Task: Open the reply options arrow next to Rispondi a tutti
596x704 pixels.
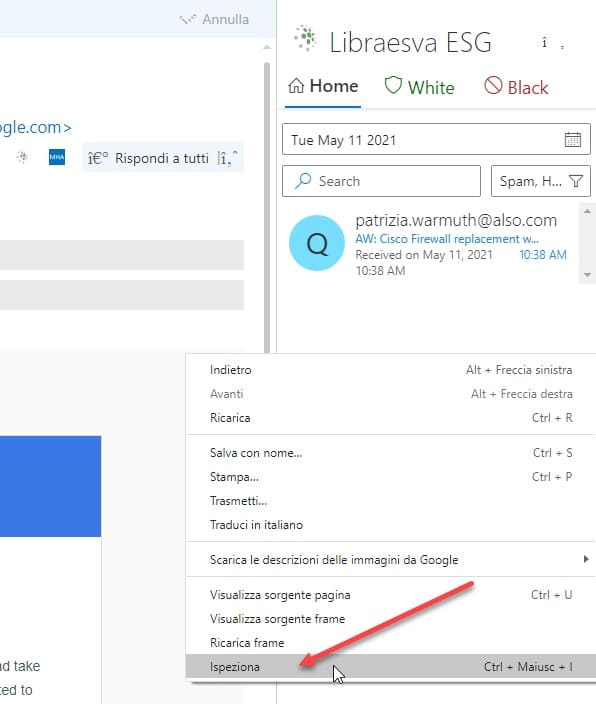Action: pyautogui.click(x=227, y=158)
